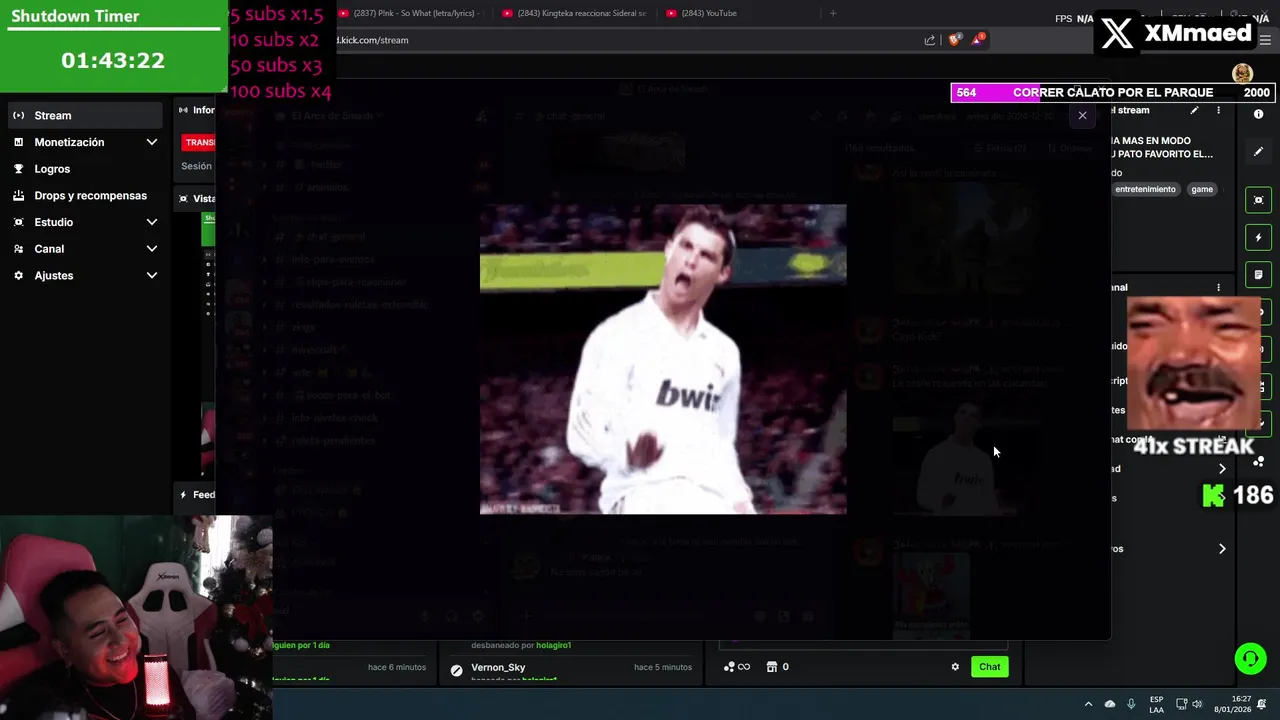Select the entretenimiento tag
1280x720 pixels.
[1145, 189]
